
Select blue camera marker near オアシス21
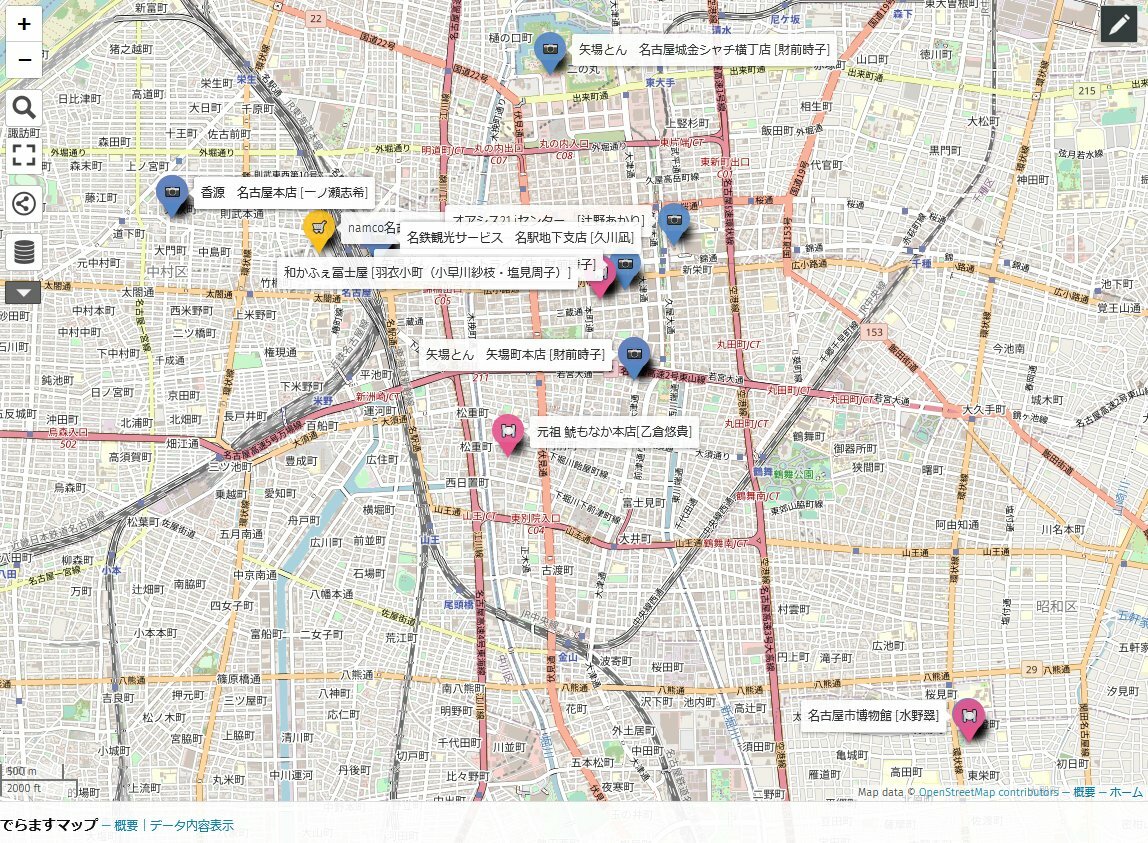tap(674, 223)
